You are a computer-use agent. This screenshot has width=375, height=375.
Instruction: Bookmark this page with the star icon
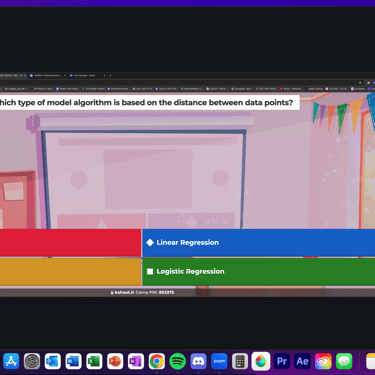pyautogui.click(x=360, y=83)
